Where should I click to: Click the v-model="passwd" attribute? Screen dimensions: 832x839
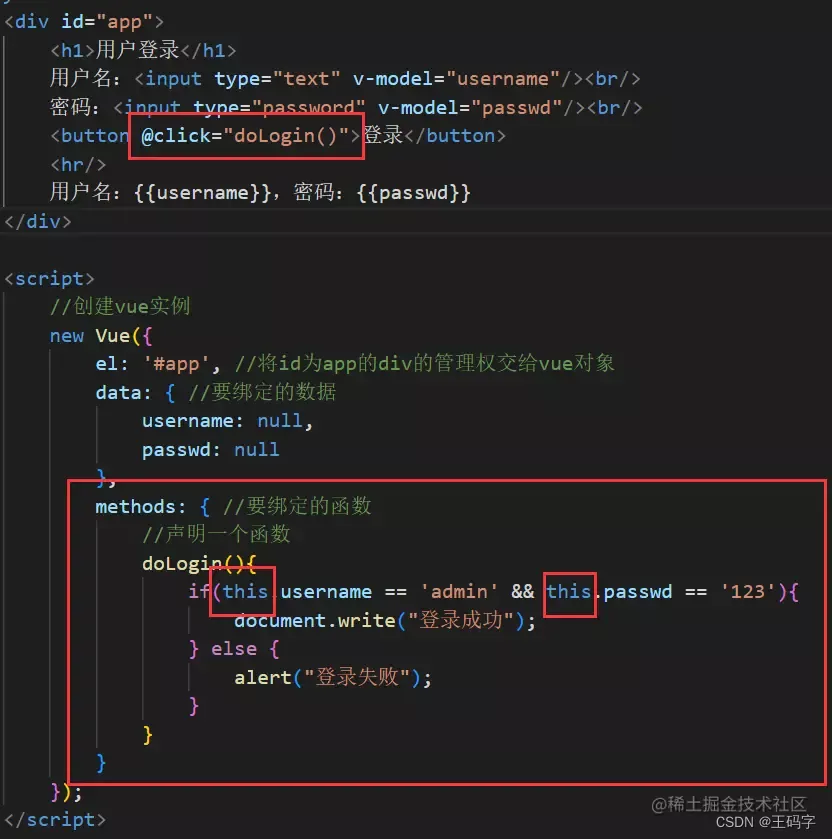coord(470,108)
